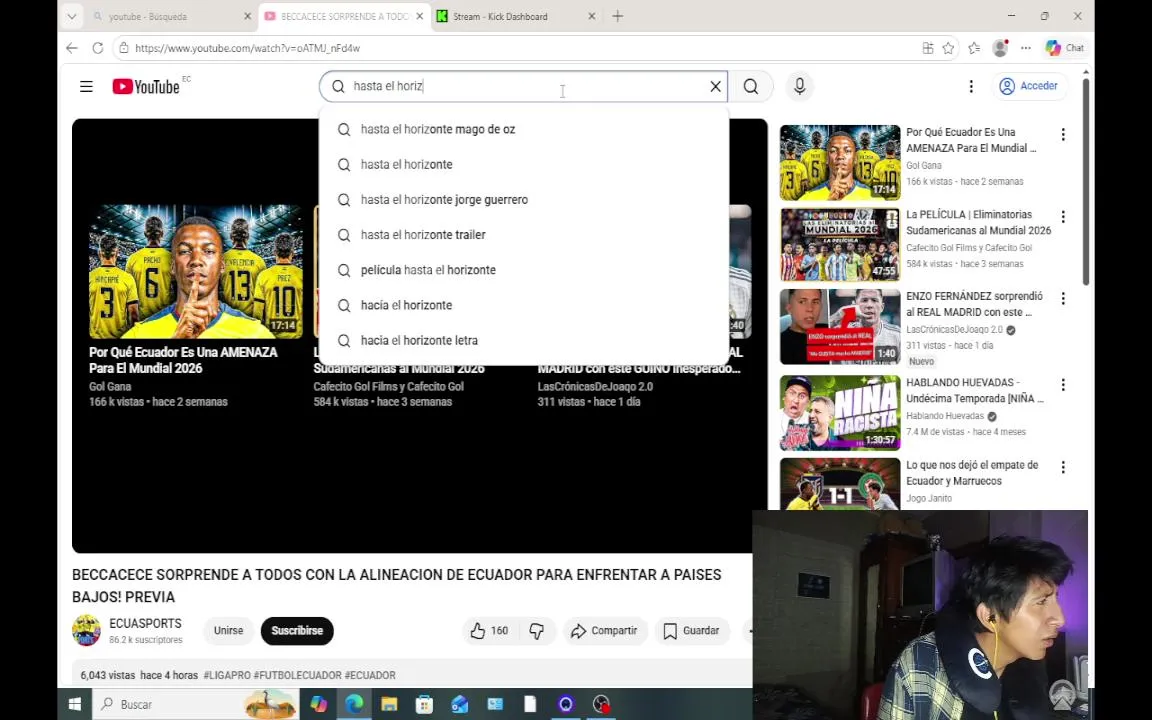
Task: Click the Unirse membership button
Action: click(x=228, y=630)
